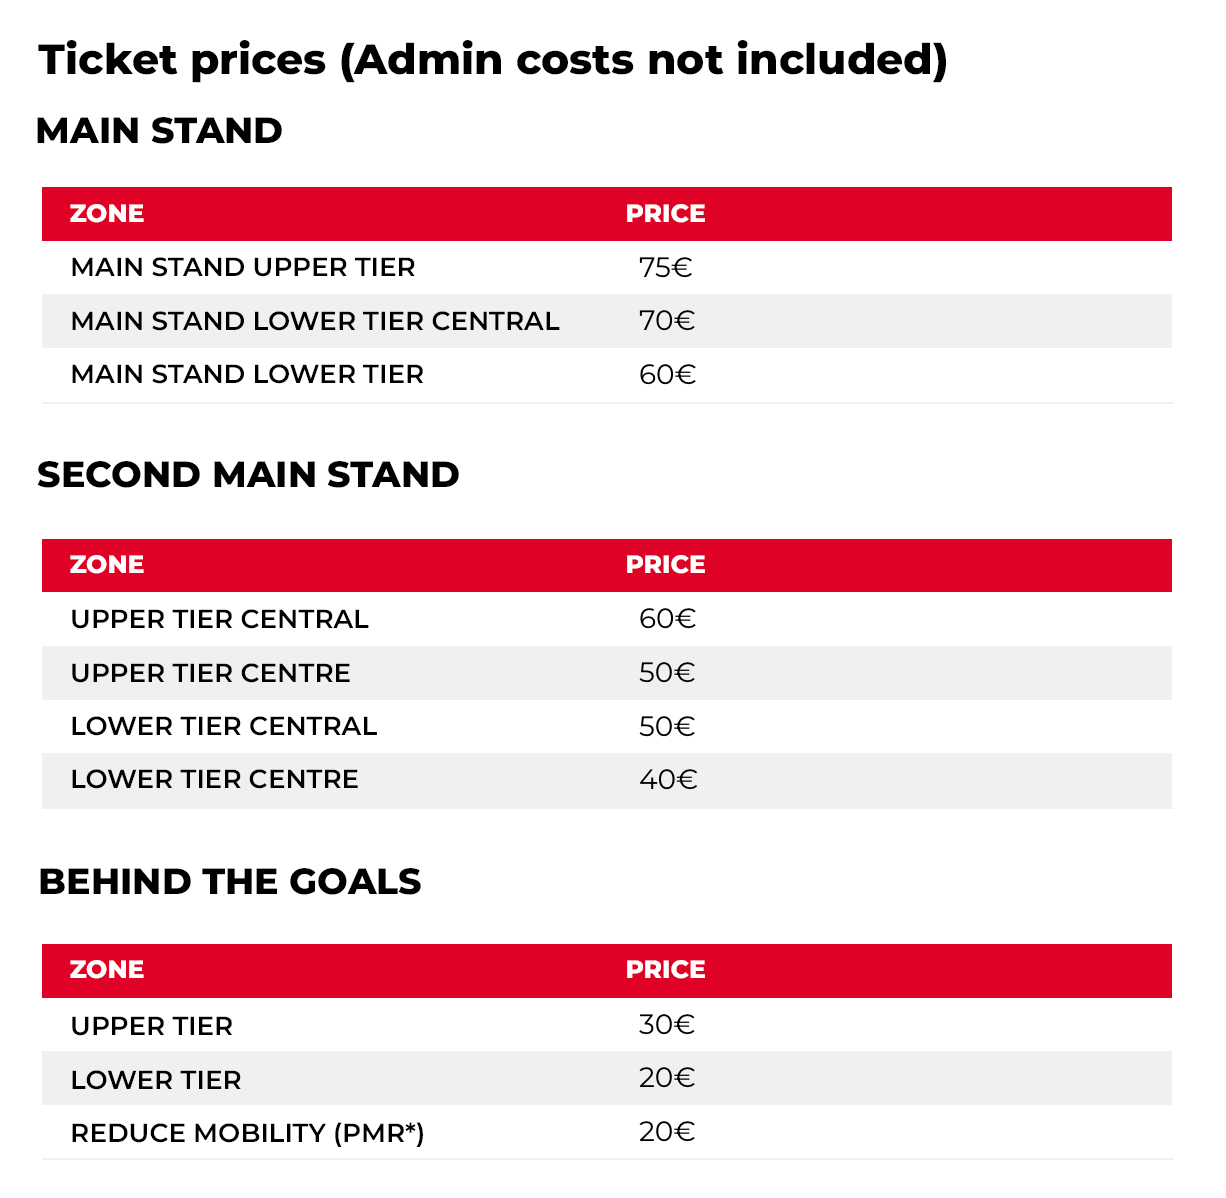Select the UPPER TIER CENTRAL zone row
1226x1198 pixels.
click(x=220, y=619)
